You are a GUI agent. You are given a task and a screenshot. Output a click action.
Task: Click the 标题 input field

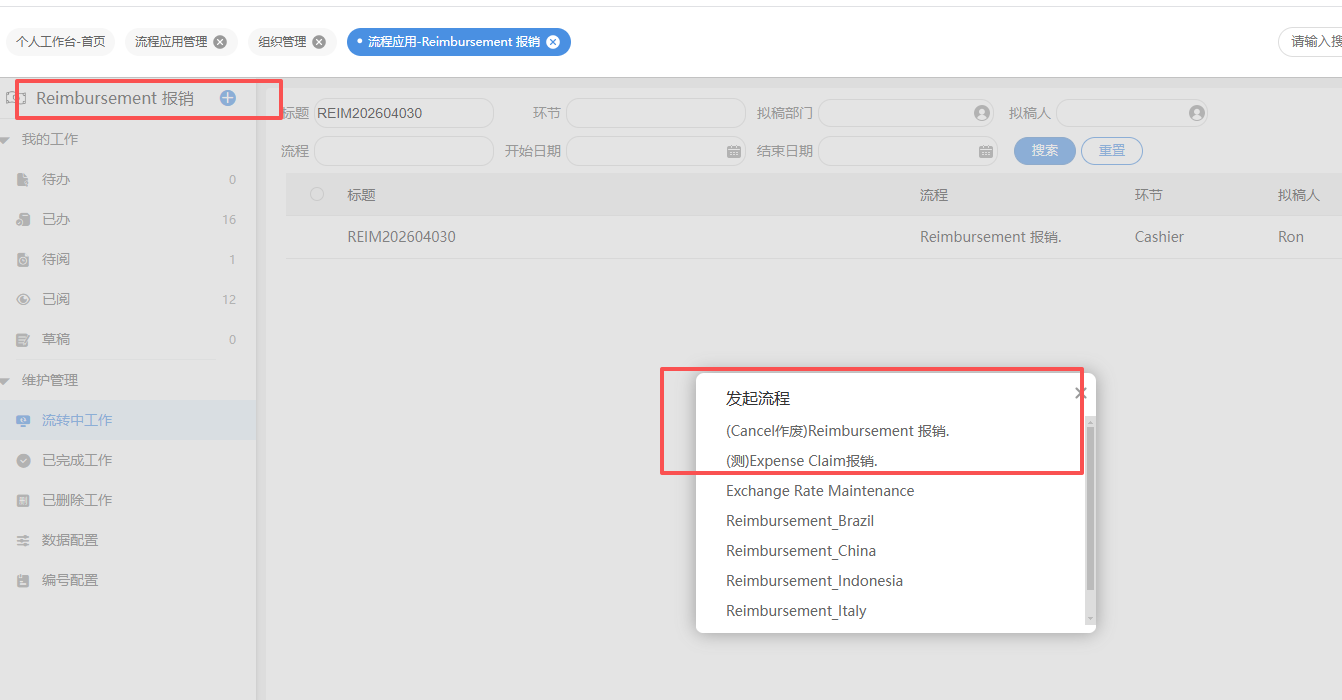pos(404,113)
